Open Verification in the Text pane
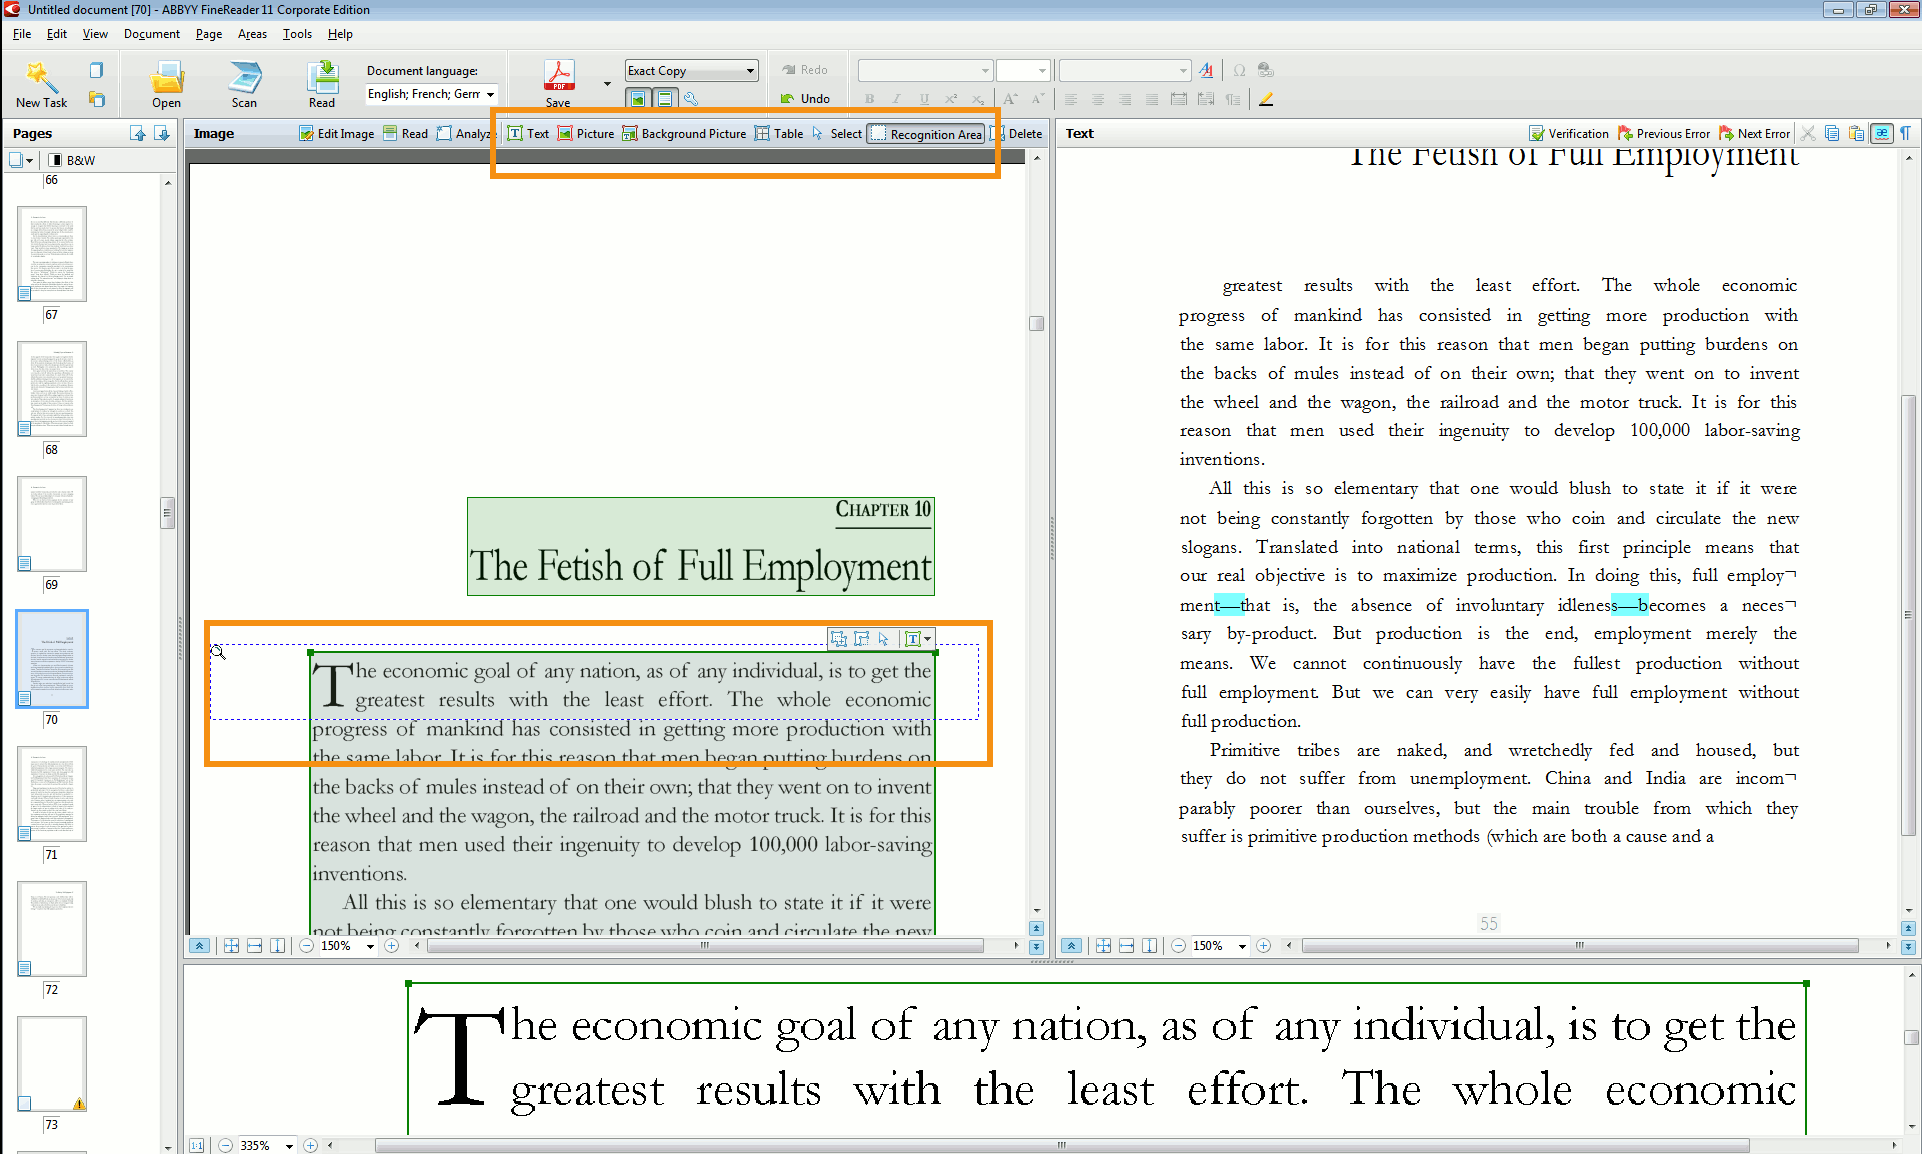 click(1568, 134)
